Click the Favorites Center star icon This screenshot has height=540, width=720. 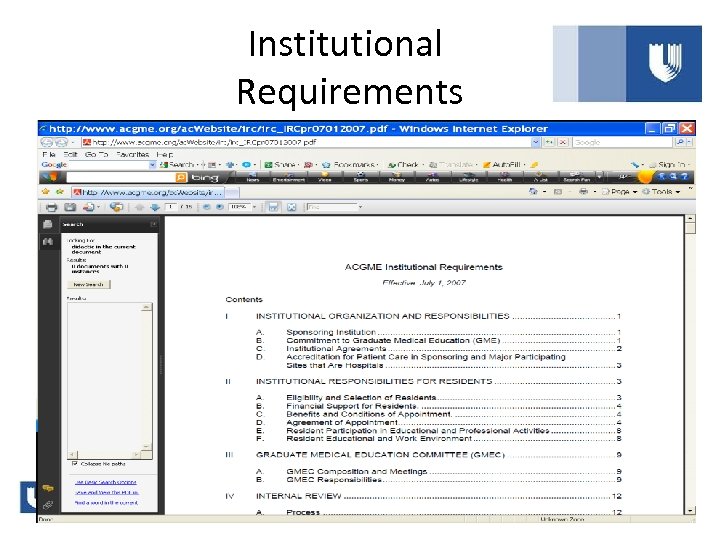45,191
